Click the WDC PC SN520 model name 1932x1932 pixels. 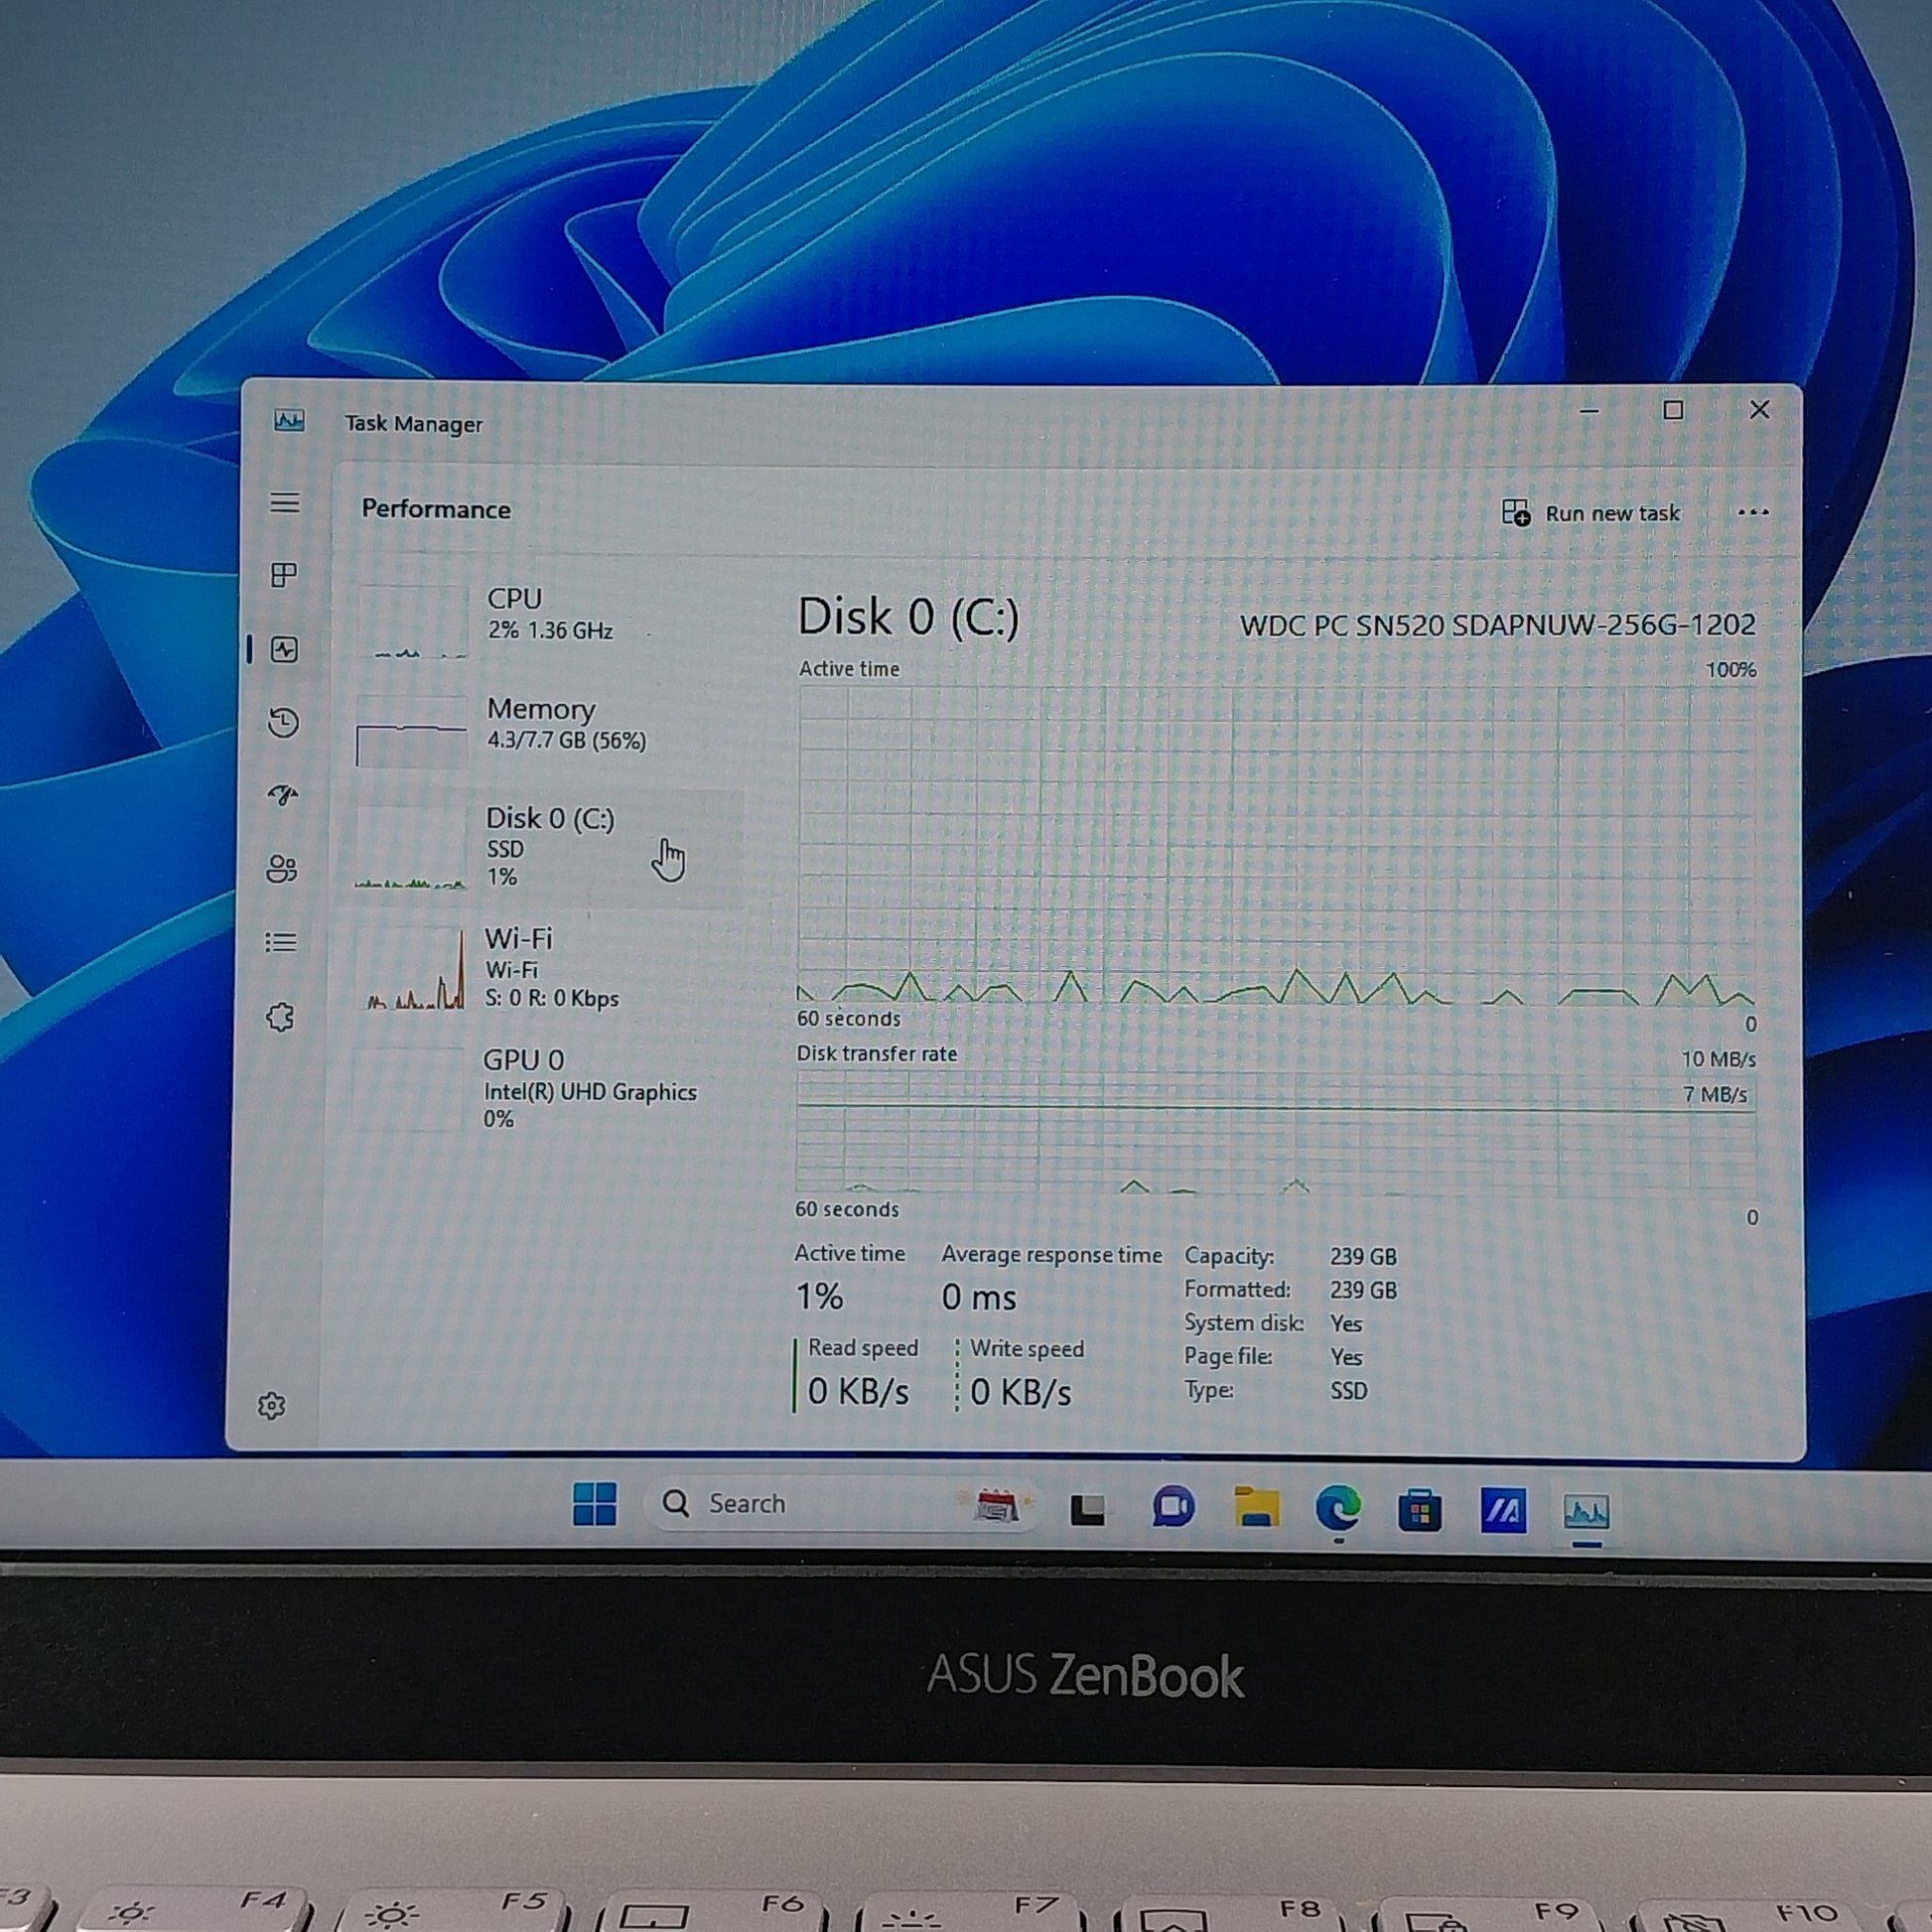pos(1497,625)
